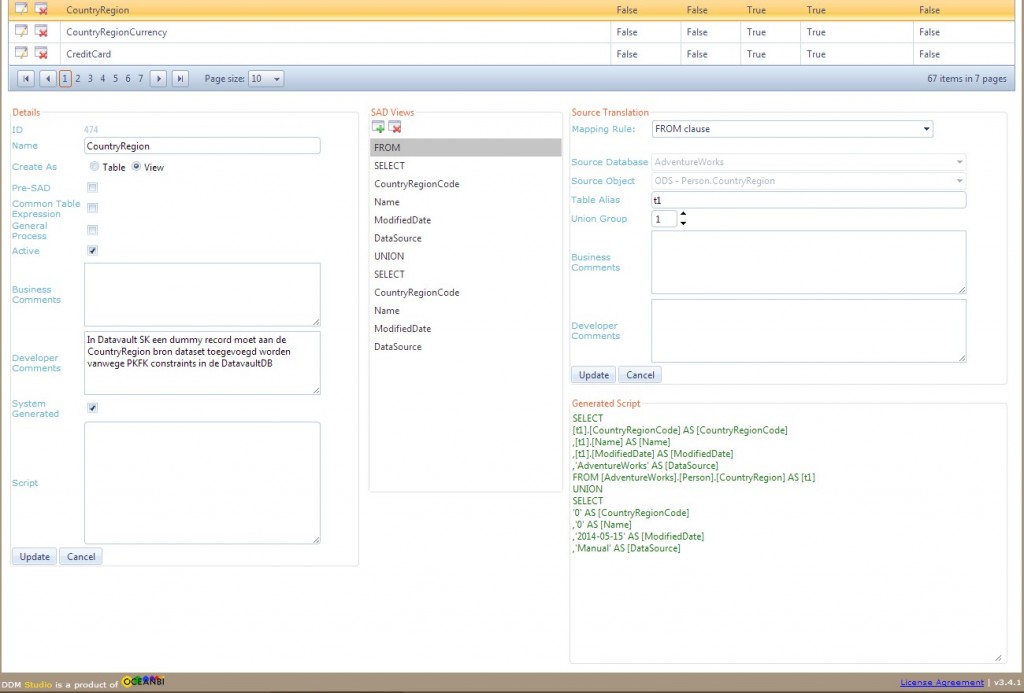This screenshot has width=1024, height=693.
Task: Select the second SELECT in SAD Views
Action: [466, 274]
